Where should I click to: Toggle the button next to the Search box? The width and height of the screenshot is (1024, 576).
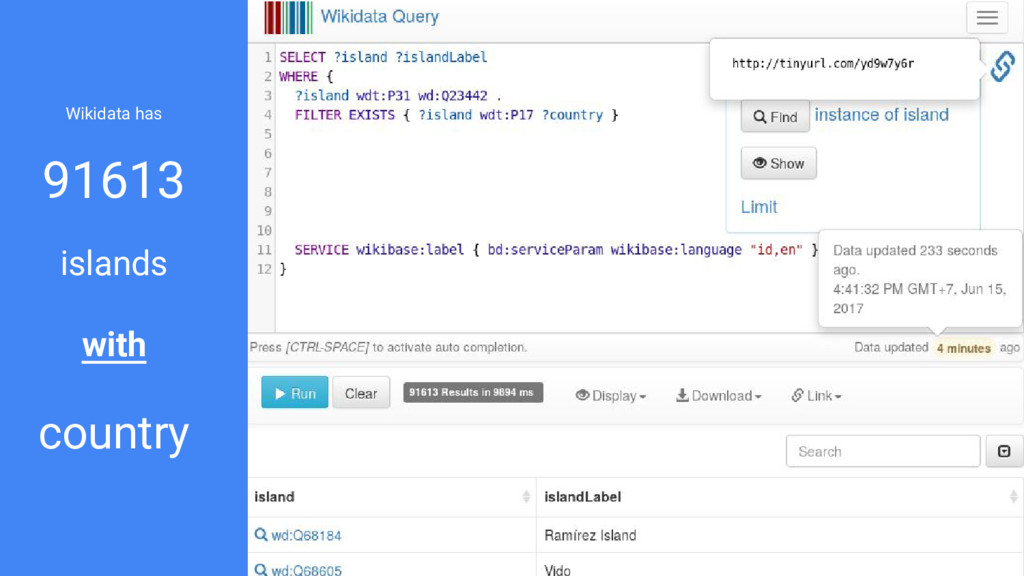pyautogui.click(x=1004, y=451)
